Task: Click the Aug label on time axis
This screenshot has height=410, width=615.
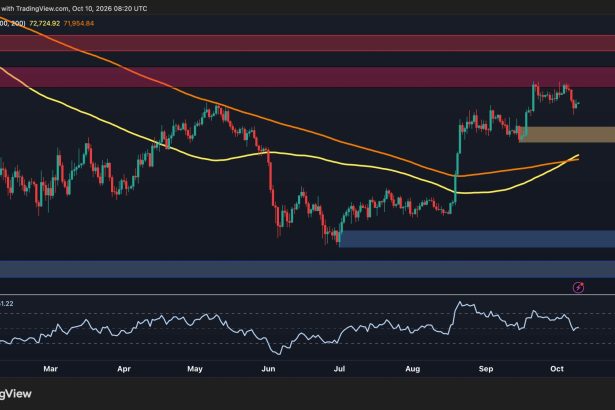Action: [413, 369]
